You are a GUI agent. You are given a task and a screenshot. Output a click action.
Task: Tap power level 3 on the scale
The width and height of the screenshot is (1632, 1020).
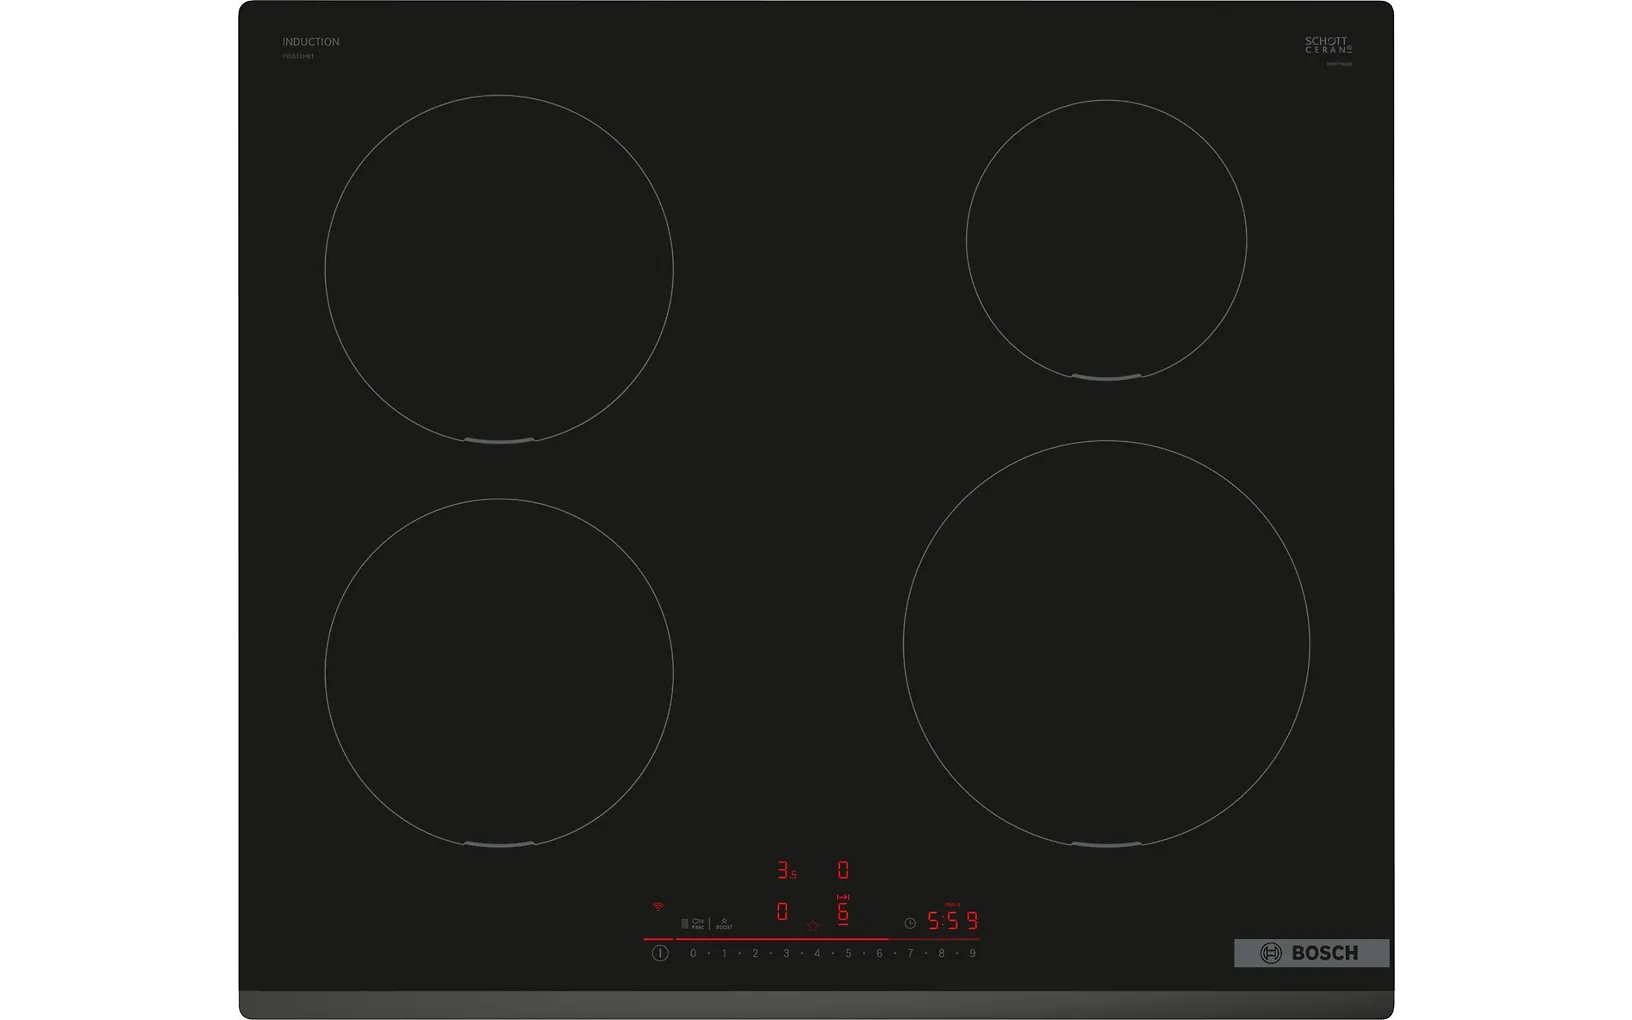pyautogui.click(x=786, y=954)
